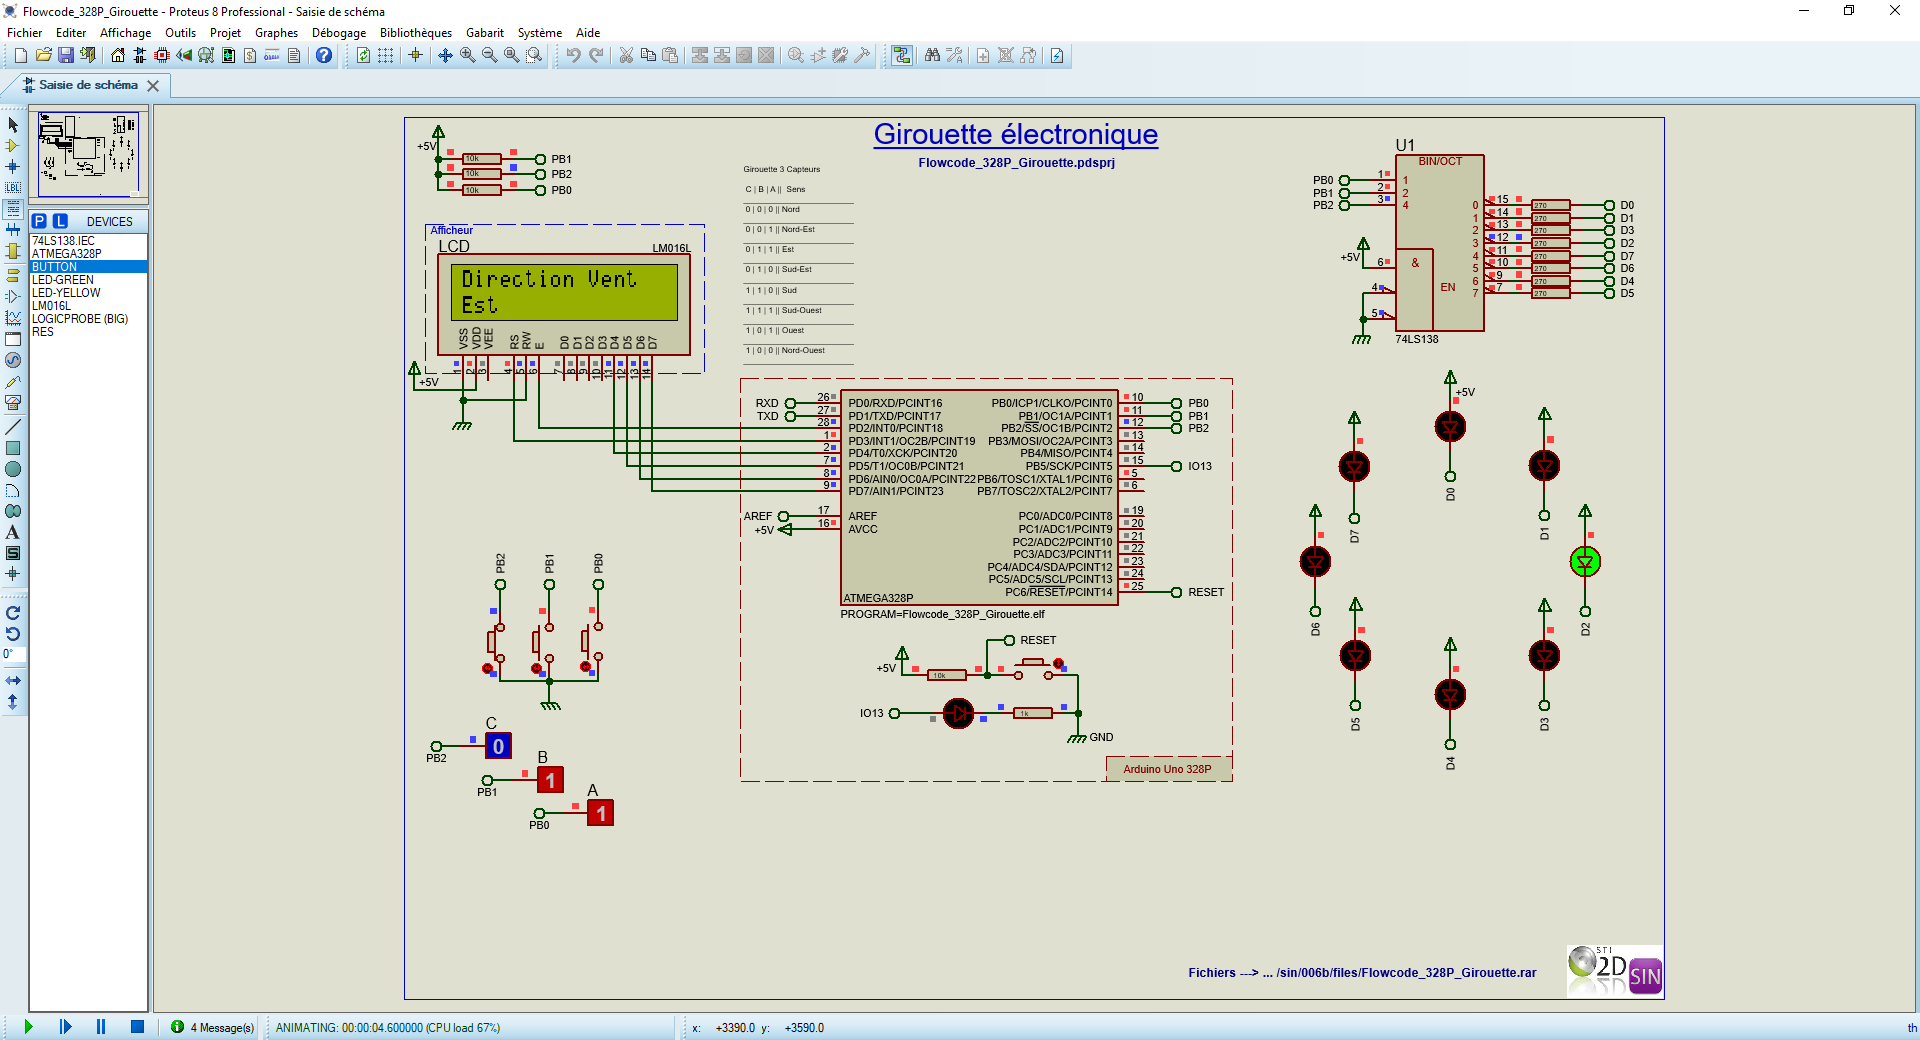Click the P pick devices button
Image resolution: width=1920 pixels, height=1040 pixels.
point(39,221)
